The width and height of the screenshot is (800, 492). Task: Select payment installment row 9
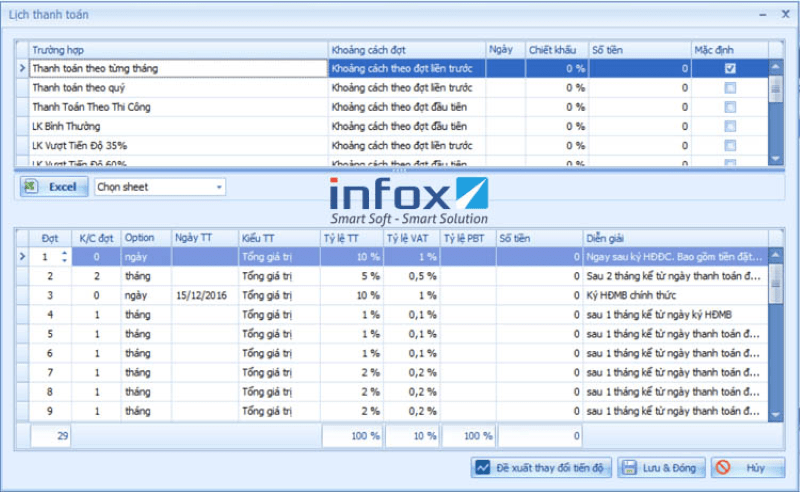[392, 411]
